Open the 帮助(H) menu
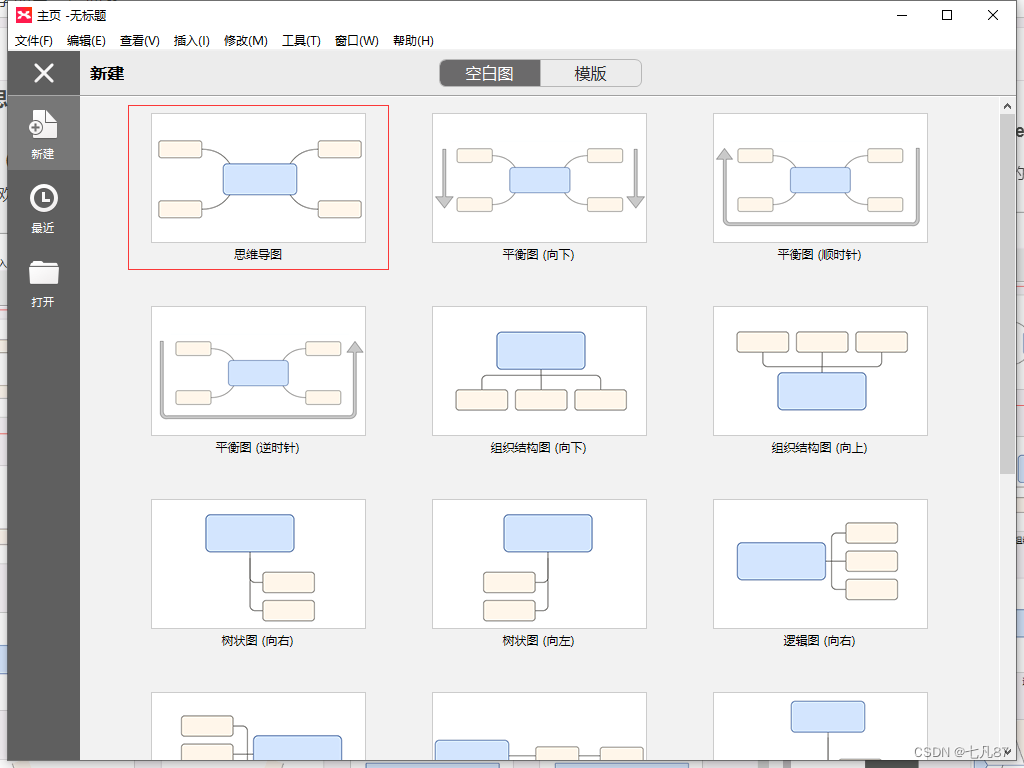Image resolution: width=1024 pixels, height=768 pixels. pos(413,40)
